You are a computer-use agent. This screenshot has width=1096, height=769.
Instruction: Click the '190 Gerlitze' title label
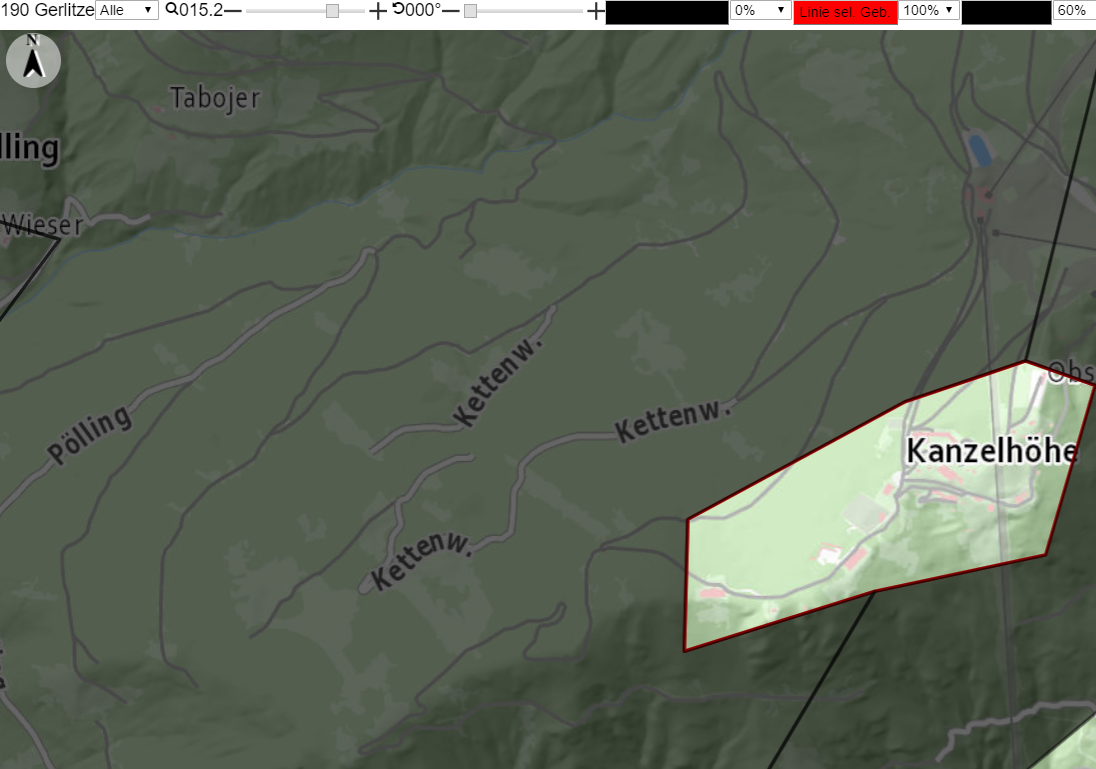pos(48,10)
